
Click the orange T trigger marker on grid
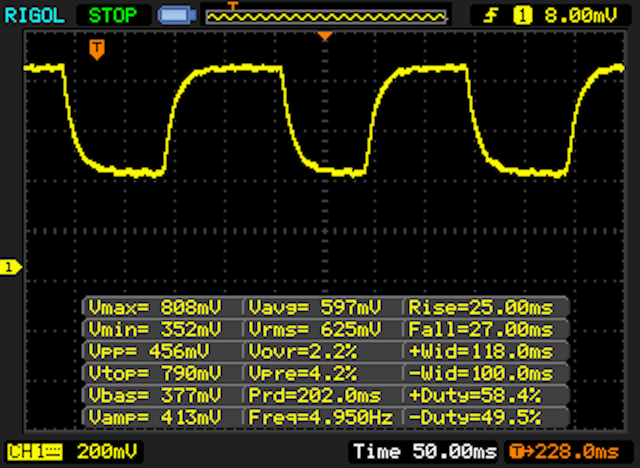click(96, 49)
